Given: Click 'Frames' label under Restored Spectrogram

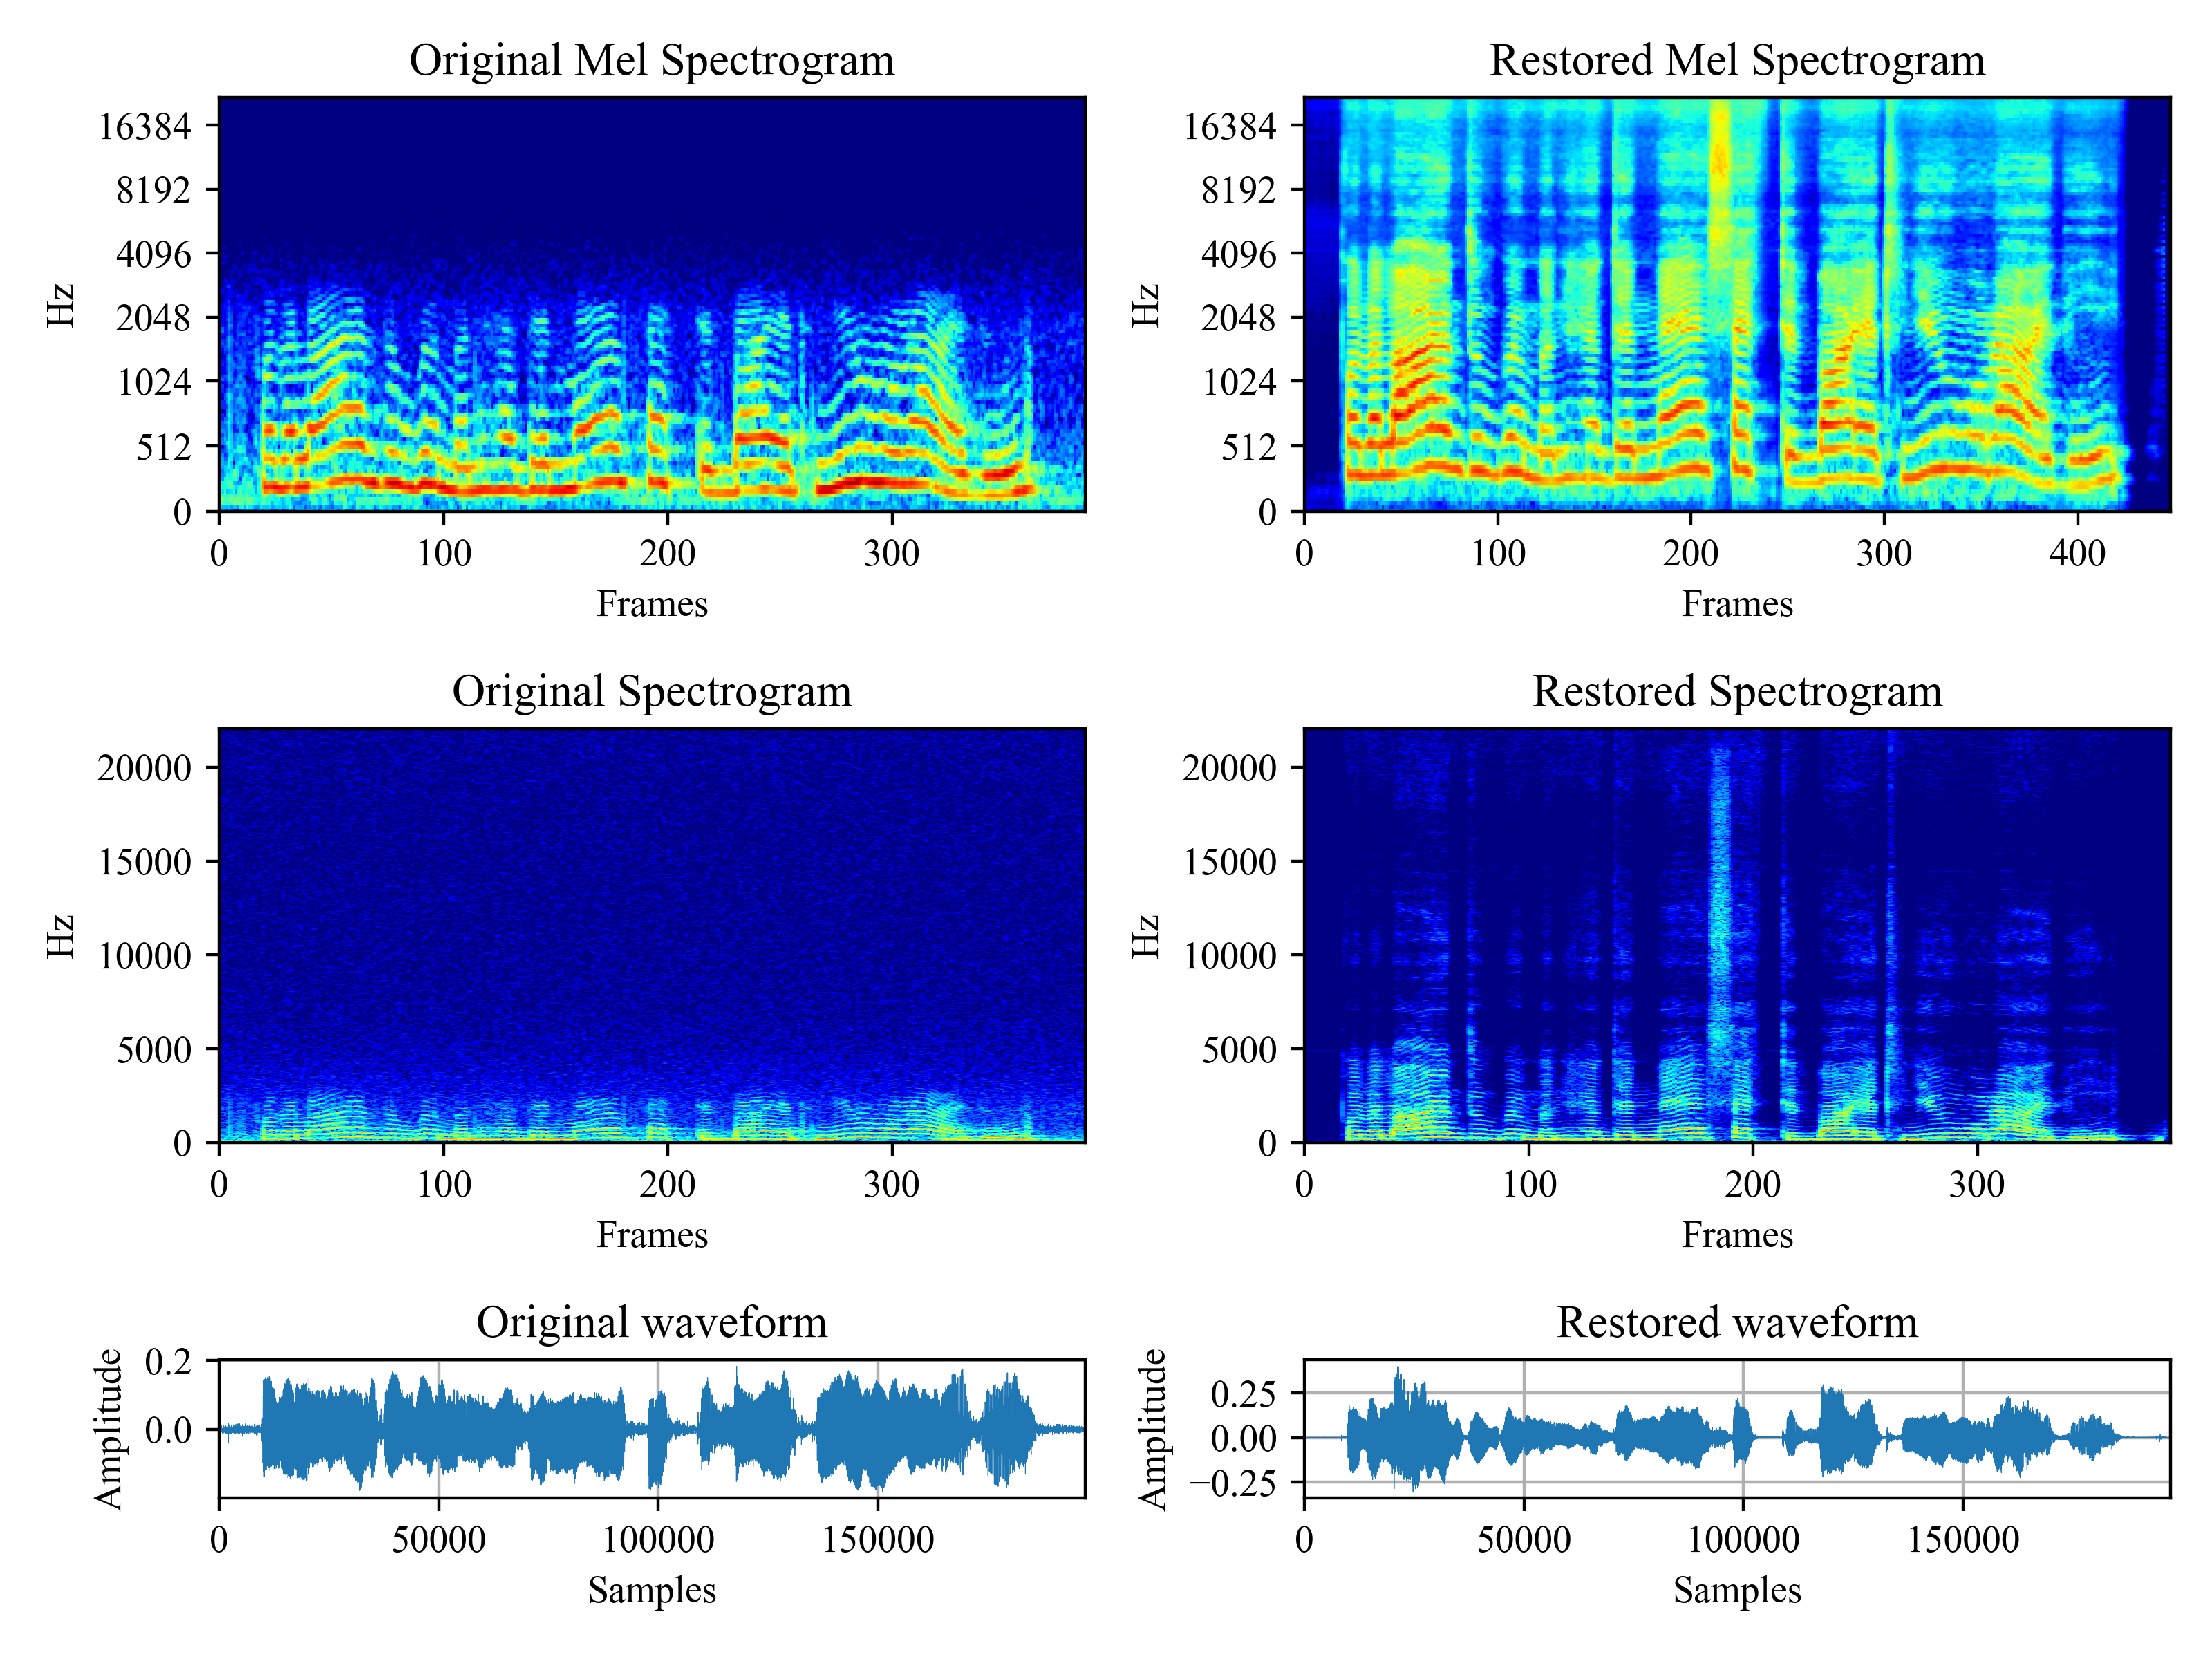Looking at the screenshot, I should (x=1737, y=1235).
